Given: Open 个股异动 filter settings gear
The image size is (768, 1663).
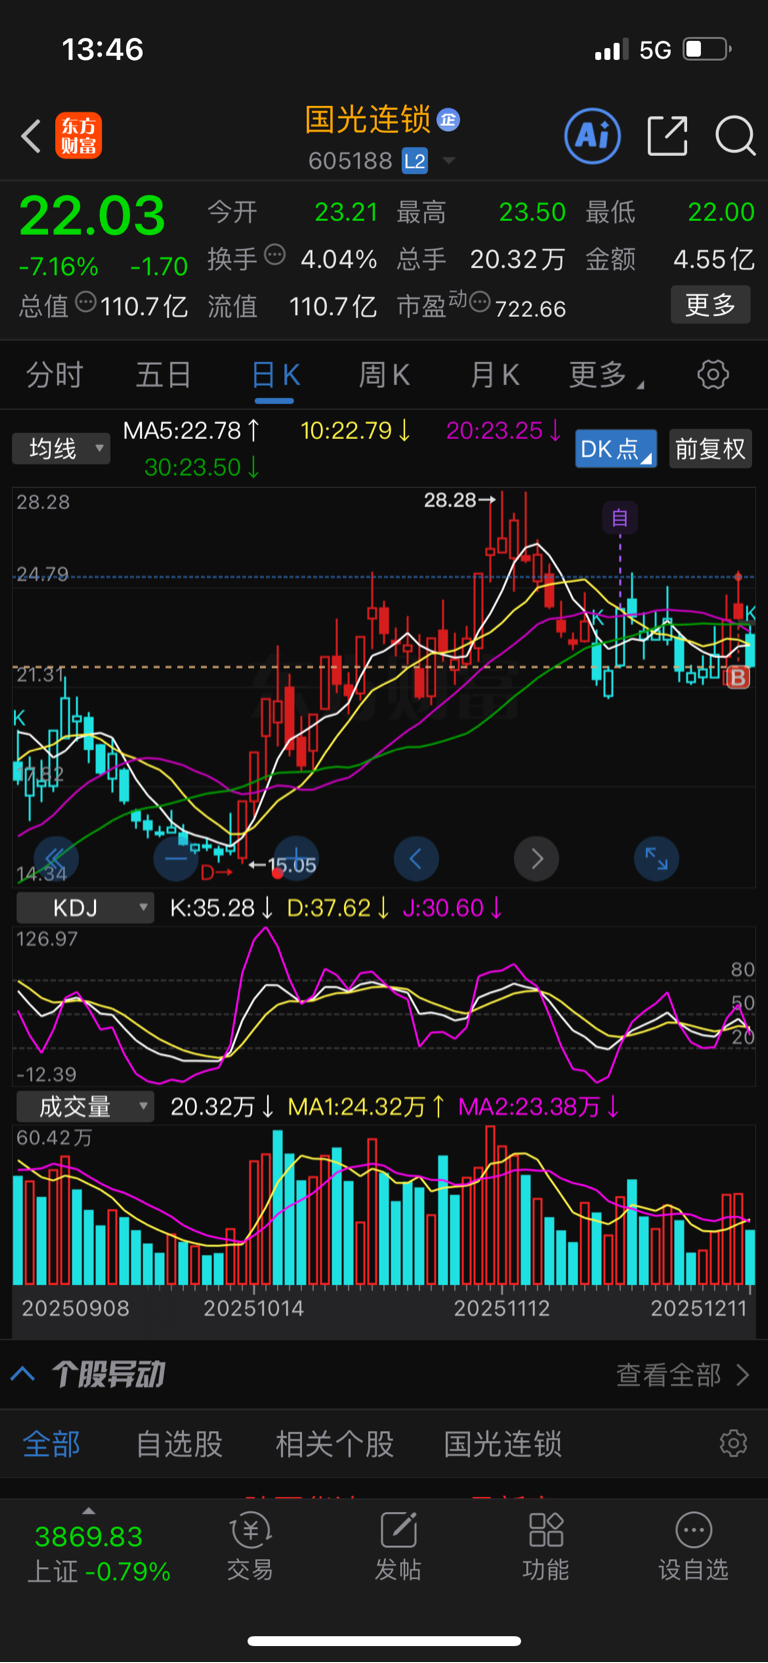Looking at the screenshot, I should (x=733, y=1443).
